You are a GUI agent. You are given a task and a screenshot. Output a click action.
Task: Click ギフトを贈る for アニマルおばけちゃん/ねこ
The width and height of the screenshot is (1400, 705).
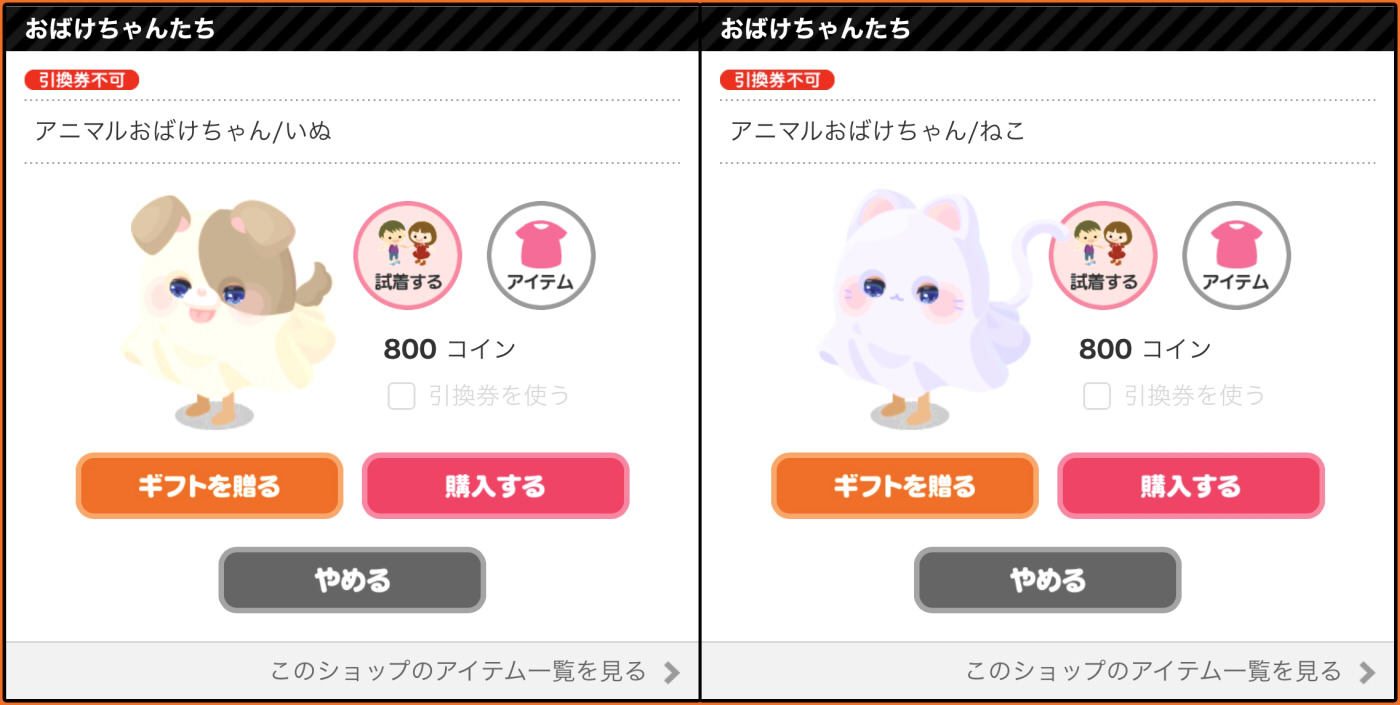(x=905, y=486)
